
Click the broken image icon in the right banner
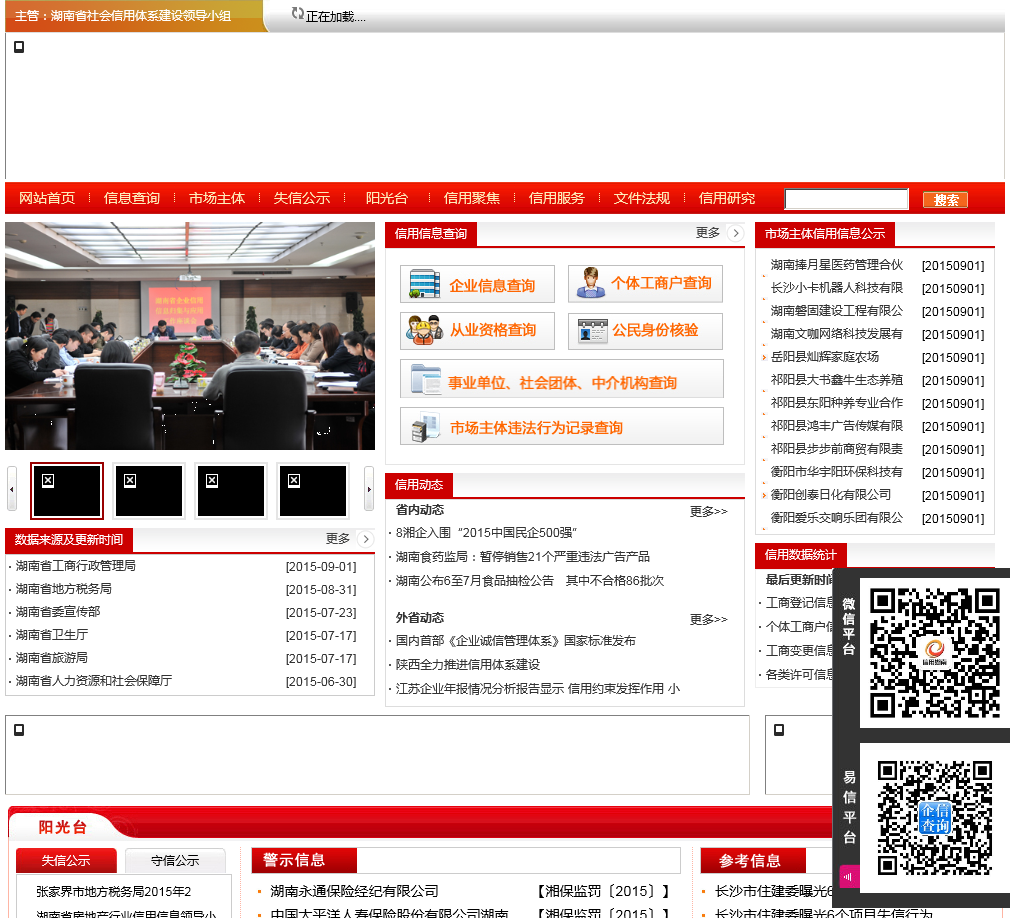point(779,730)
